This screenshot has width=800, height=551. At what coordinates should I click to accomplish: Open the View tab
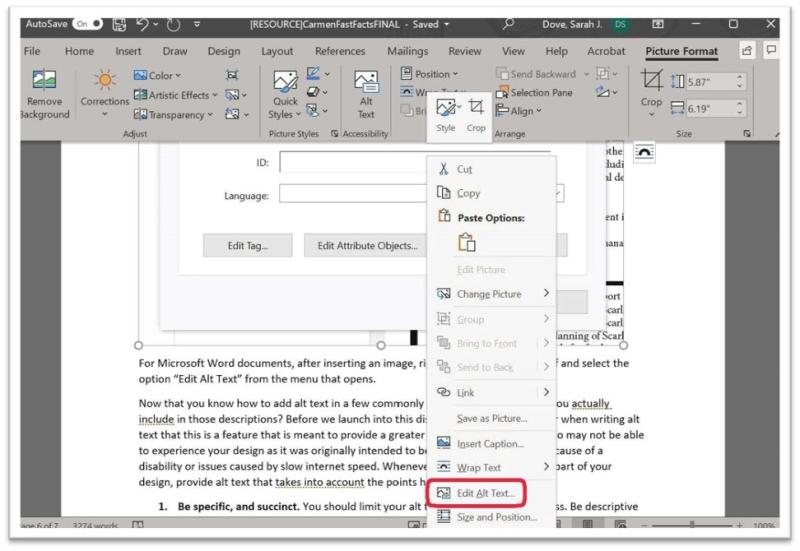(x=513, y=51)
